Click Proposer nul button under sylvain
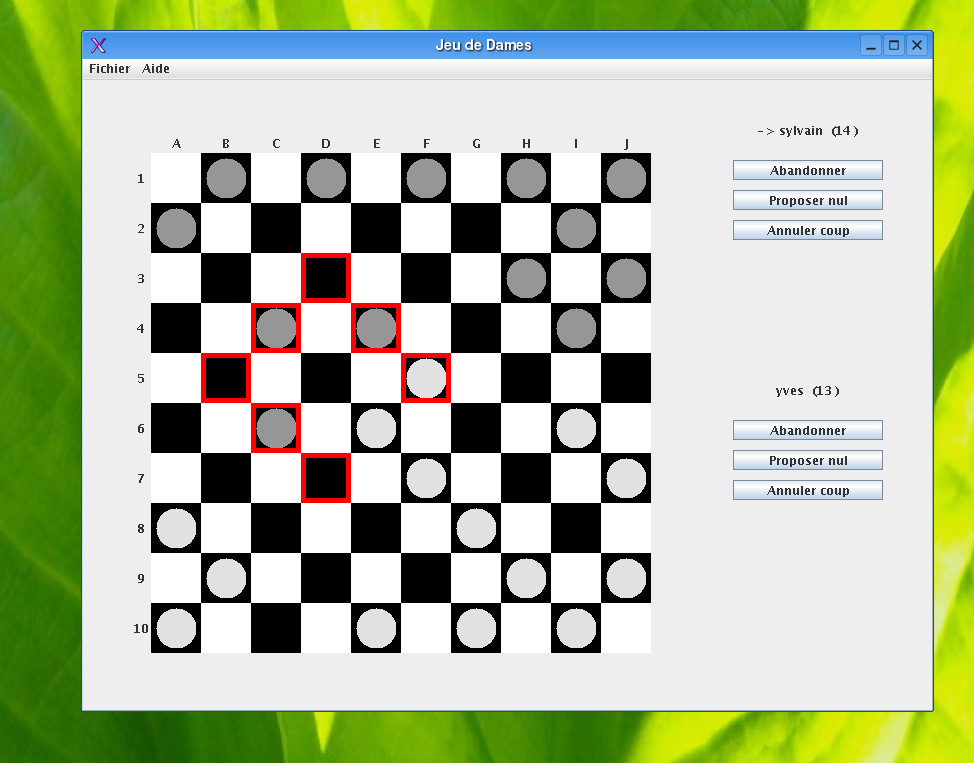The width and height of the screenshot is (974, 763). (x=808, y=200)
